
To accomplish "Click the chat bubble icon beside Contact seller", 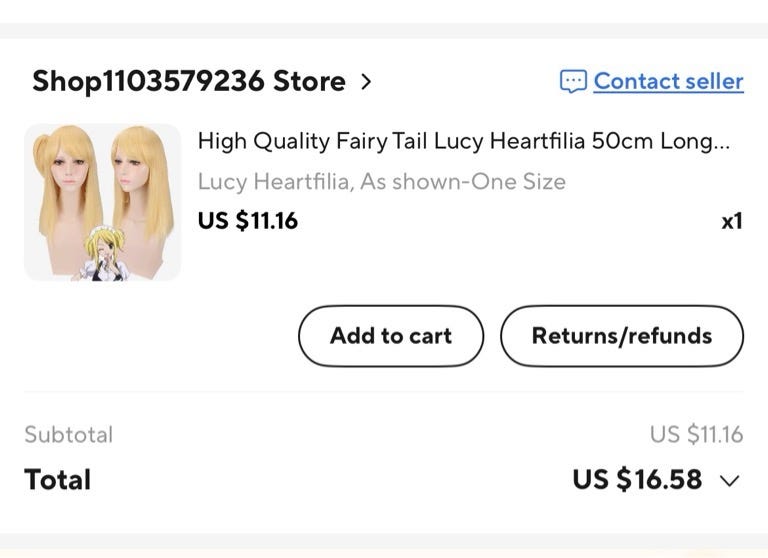I will click(x=573, y=81).
